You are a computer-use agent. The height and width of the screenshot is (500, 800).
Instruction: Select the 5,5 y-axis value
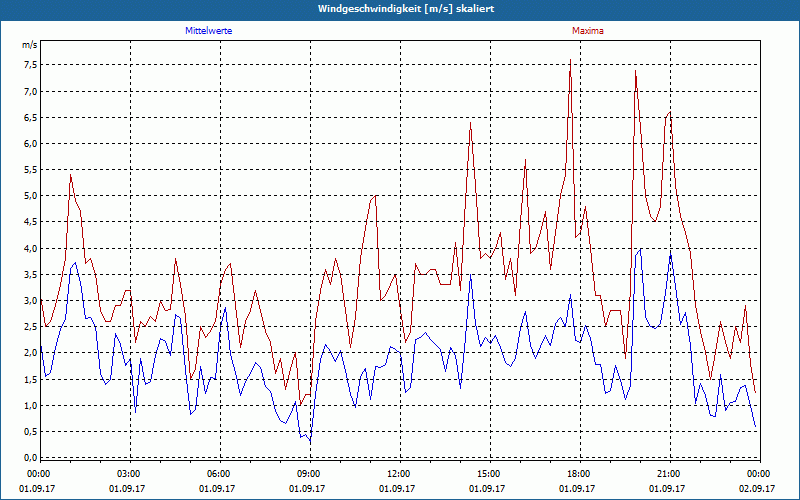(x=30, y=169)
